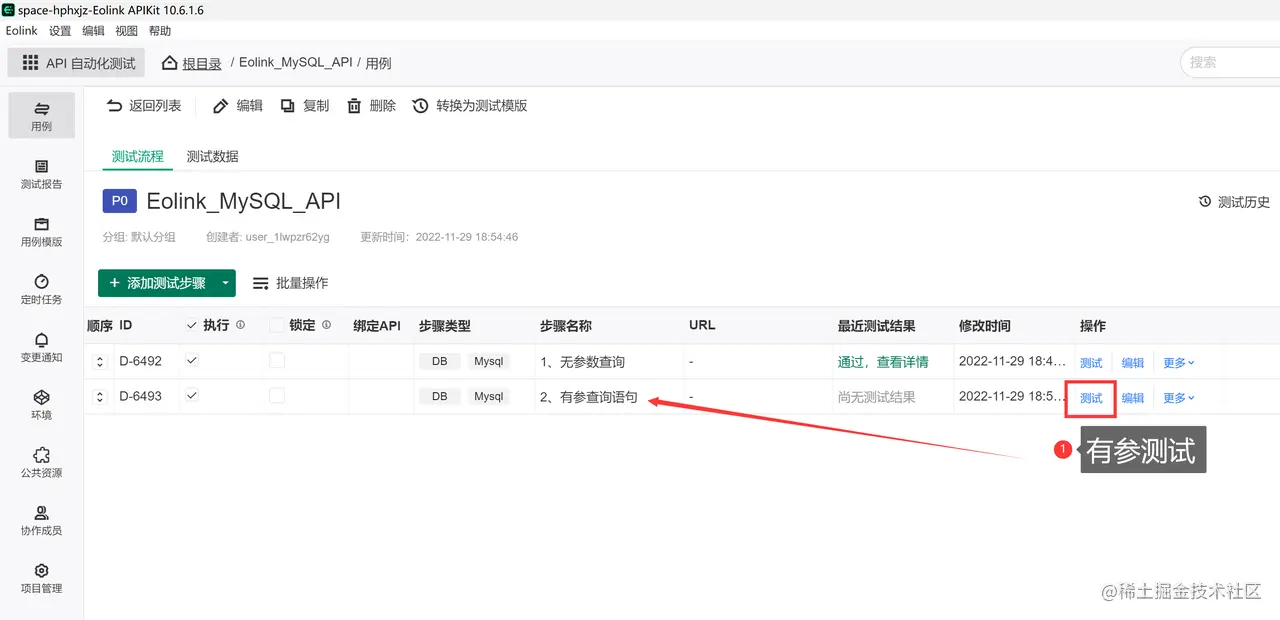Image resolution: width=1280 pixels, height=620 pixels.
Task: Click 测试 link for row D-6493
Action: click(x=1091, y=398)
